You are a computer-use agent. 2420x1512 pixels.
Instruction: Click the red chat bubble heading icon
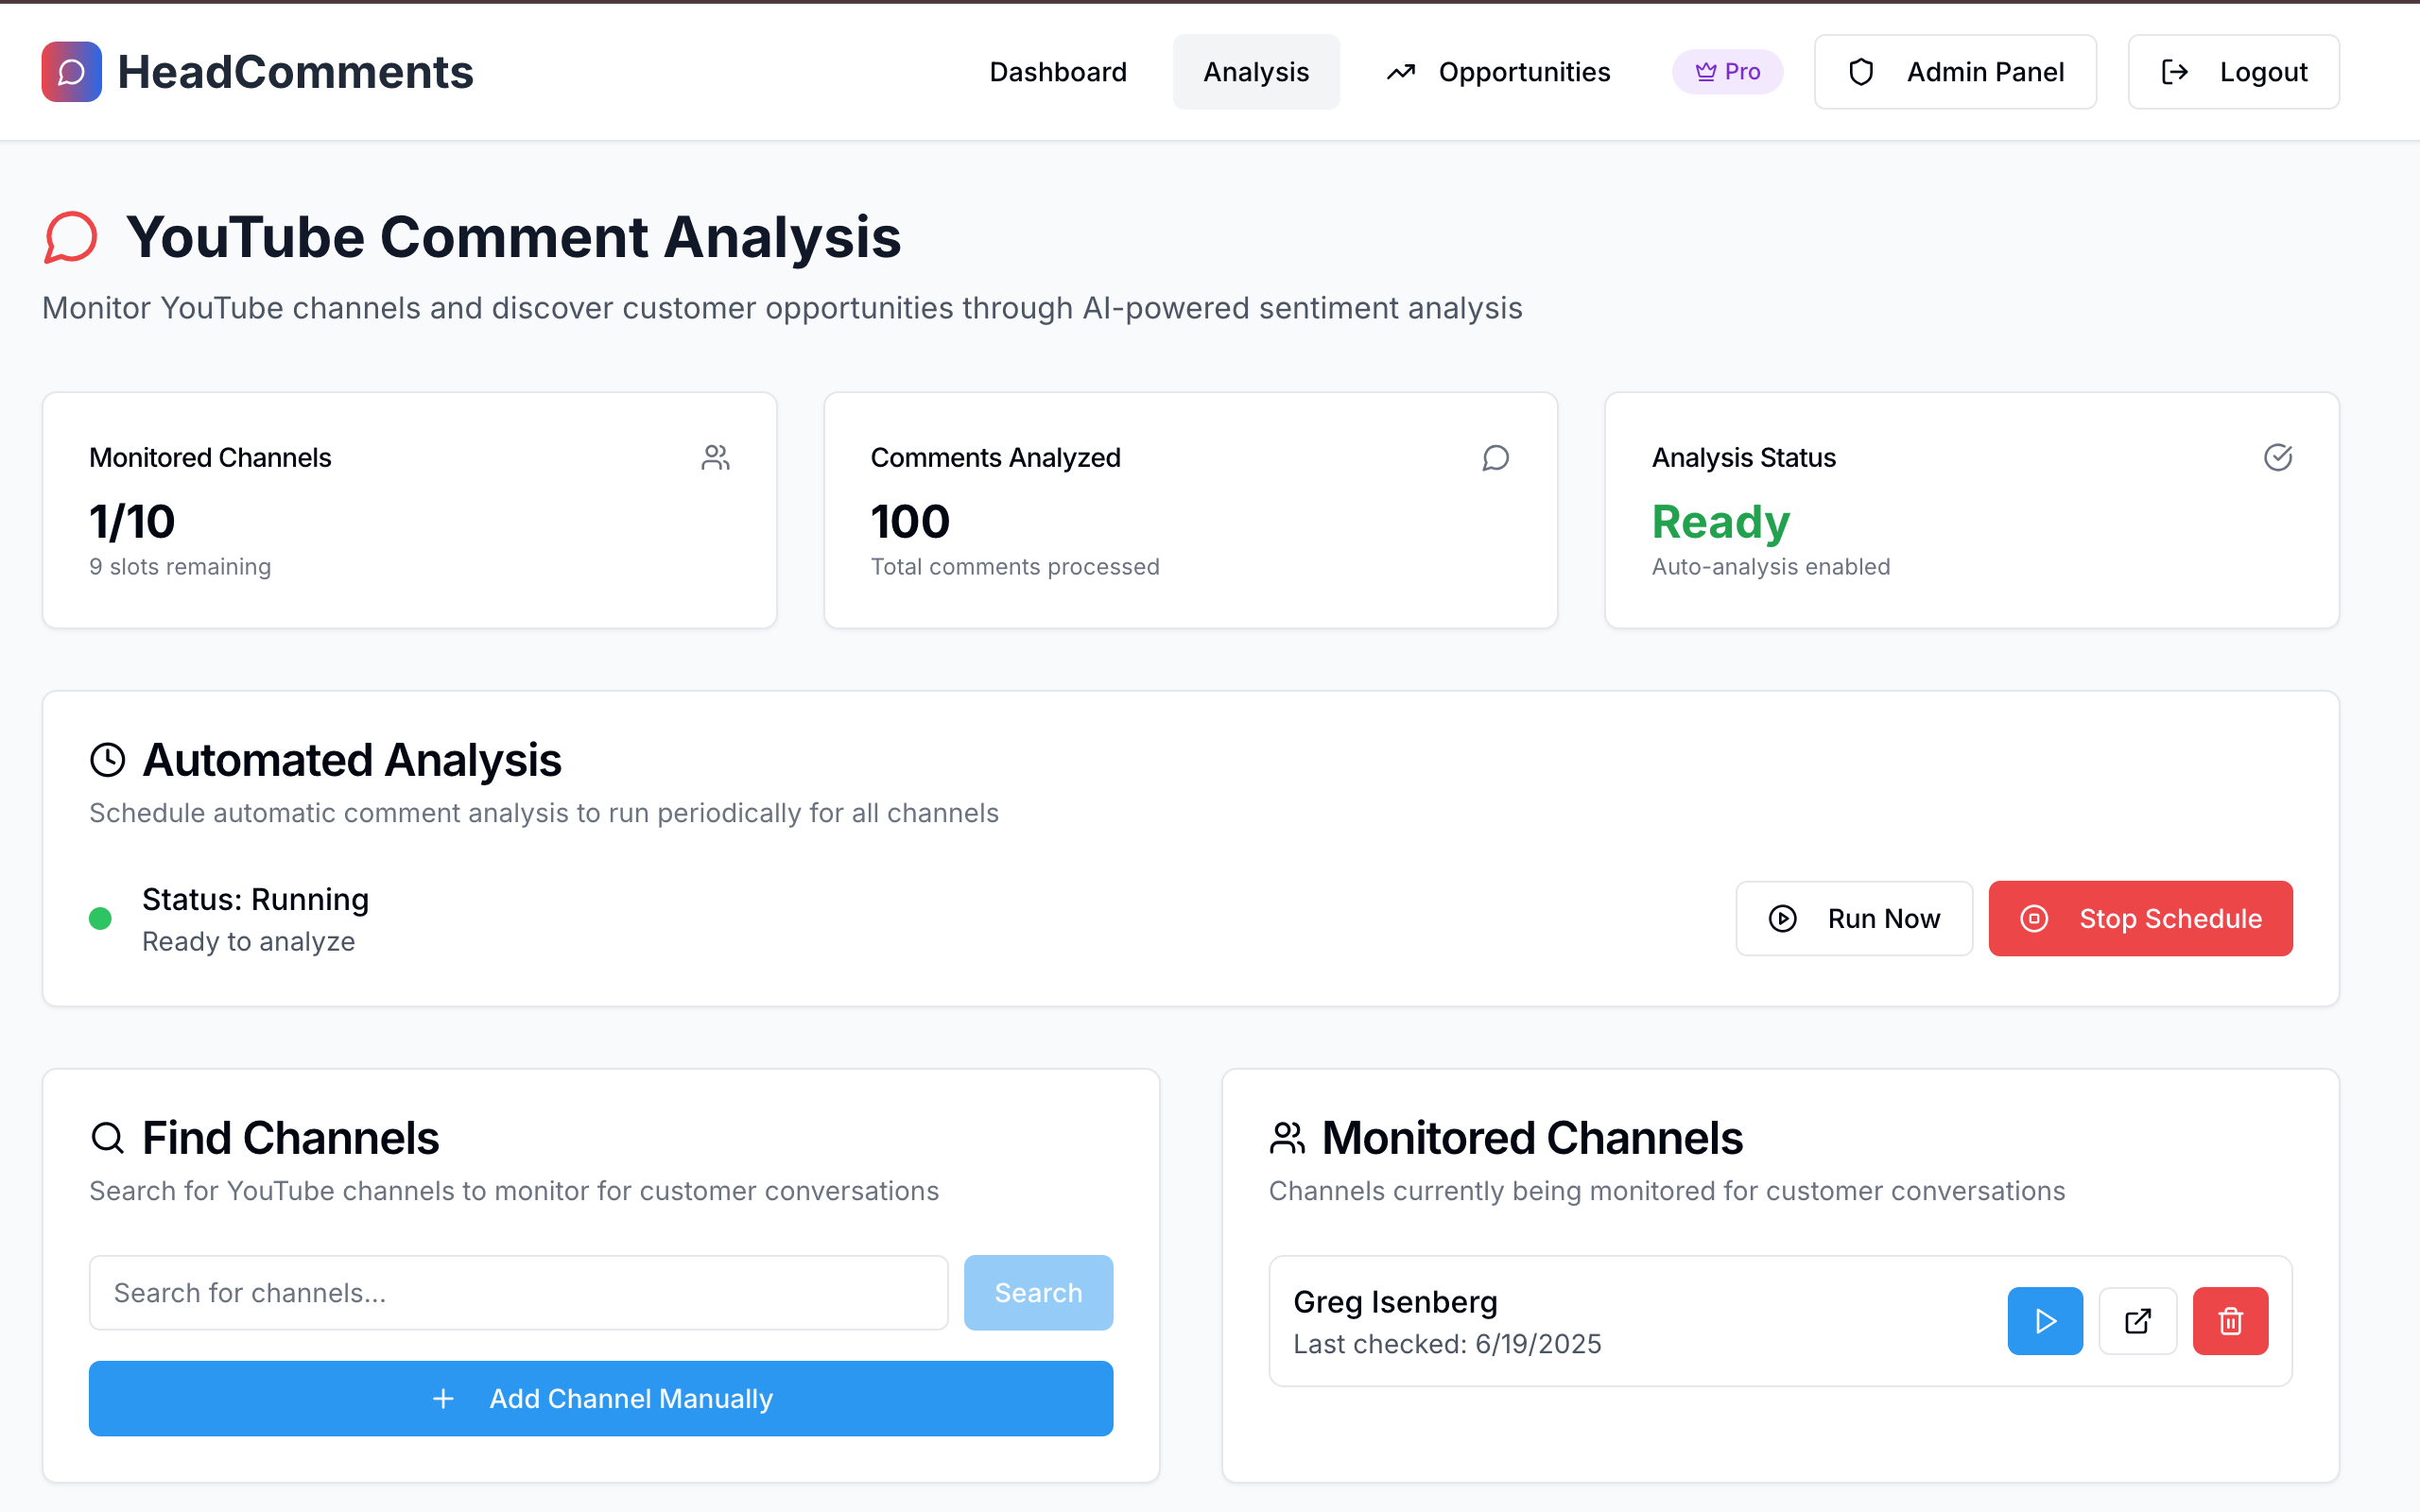coord(70,237)
